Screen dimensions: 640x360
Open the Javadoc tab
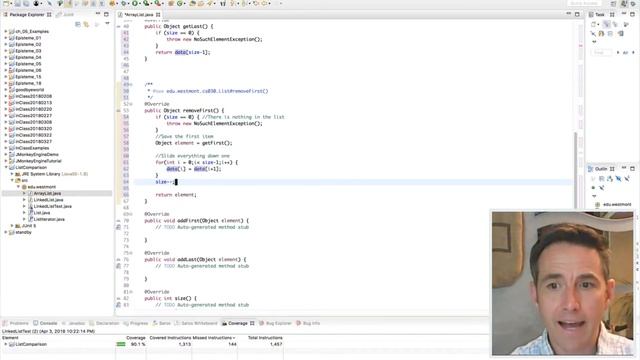click(73, 323)
